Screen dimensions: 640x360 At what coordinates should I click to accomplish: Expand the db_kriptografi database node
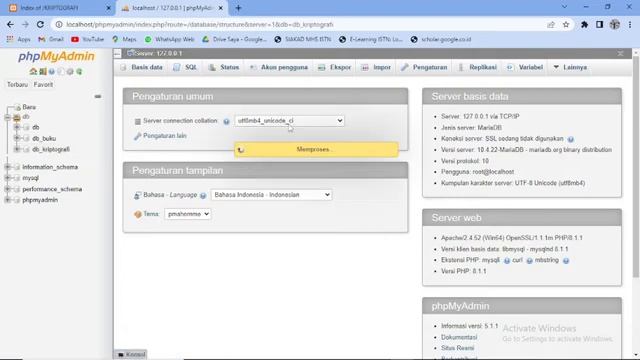coord(17,149)
